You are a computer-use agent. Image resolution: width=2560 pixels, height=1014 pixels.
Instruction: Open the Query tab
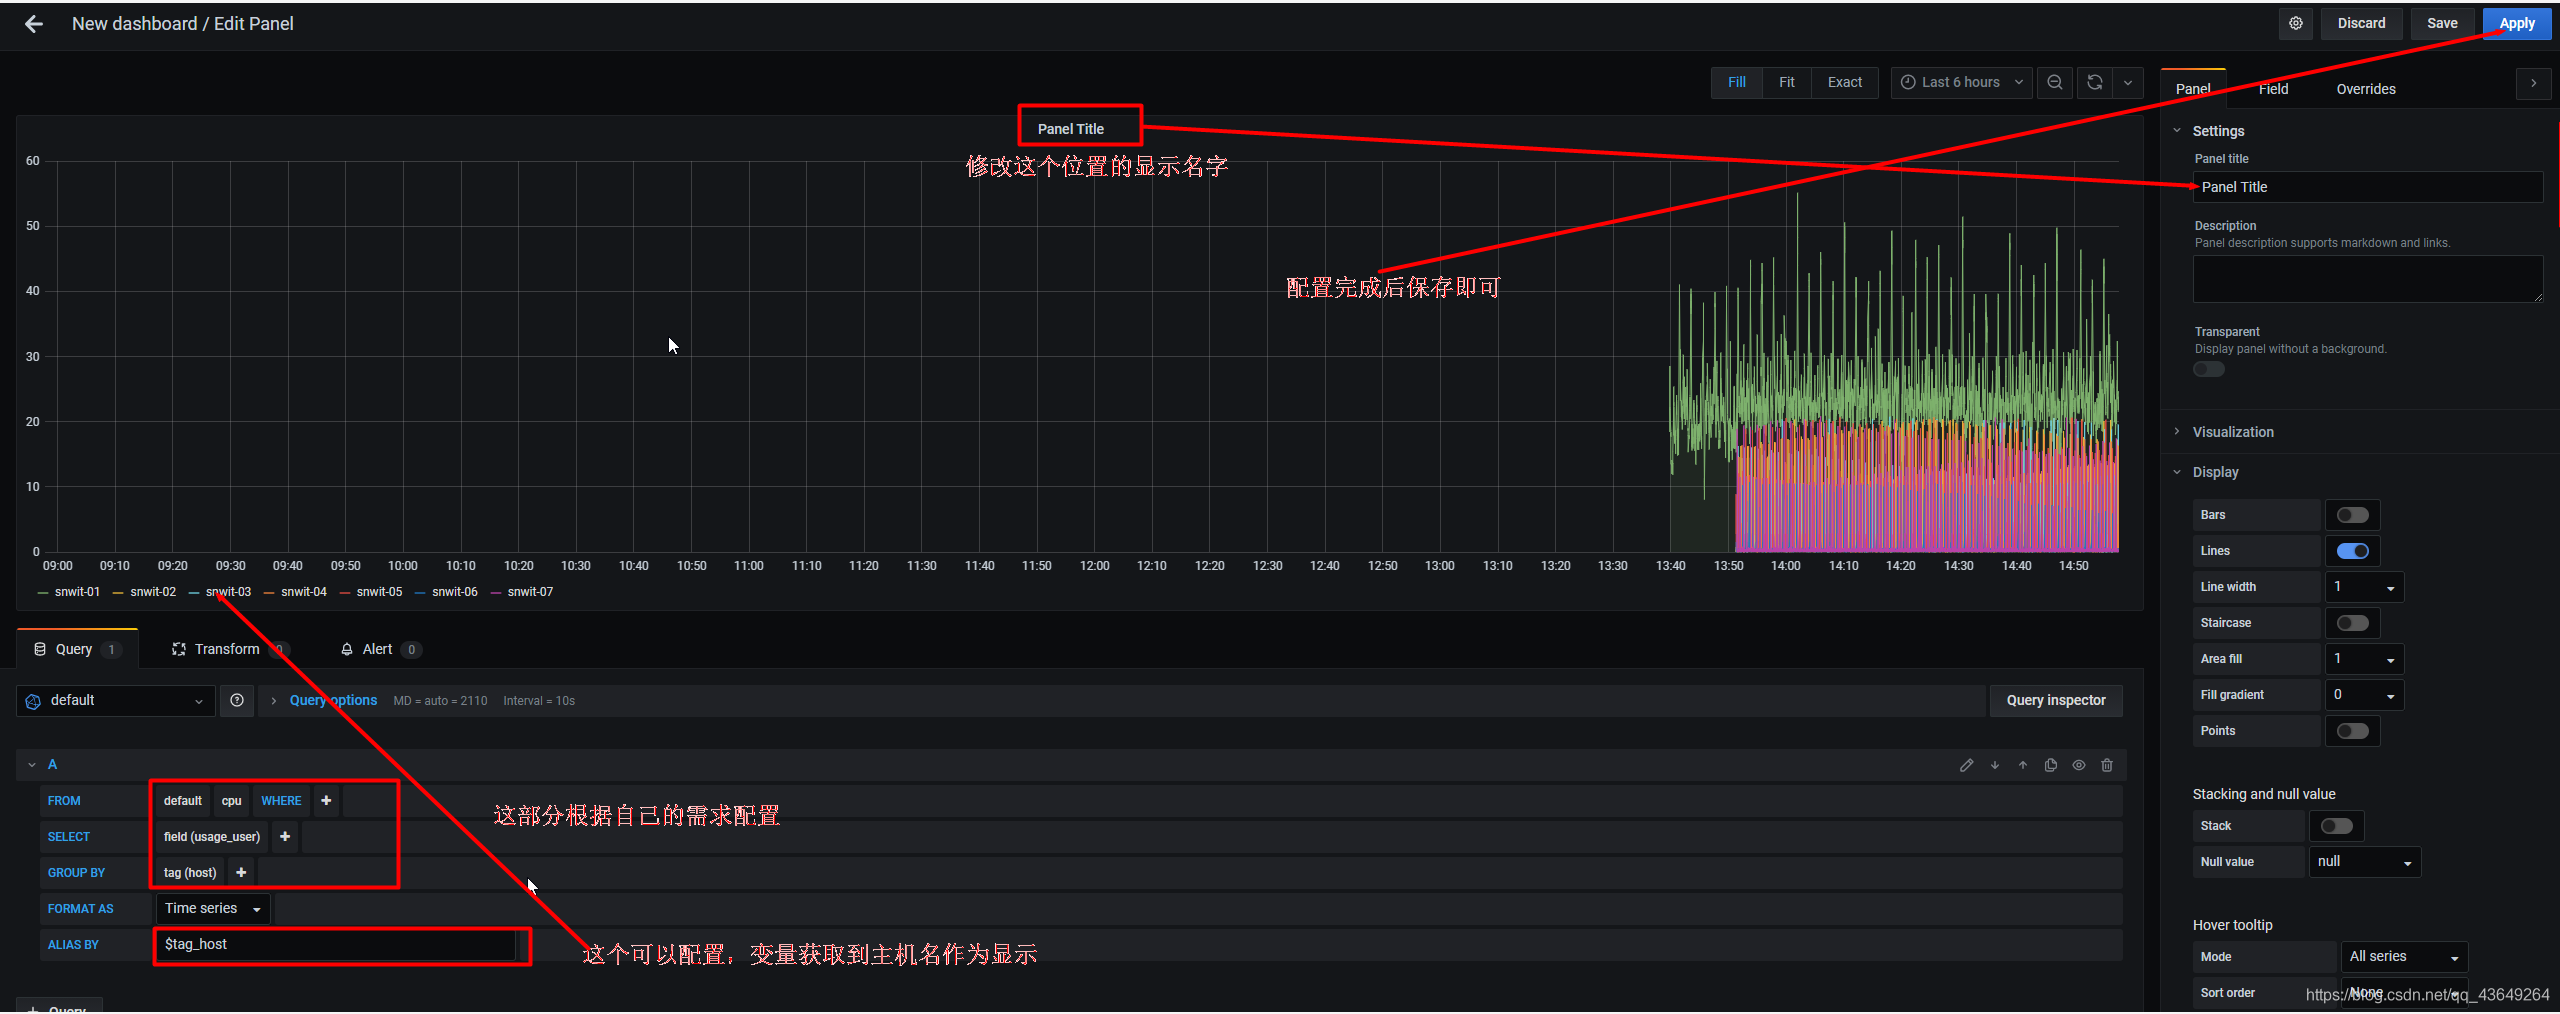click(77, 649)
